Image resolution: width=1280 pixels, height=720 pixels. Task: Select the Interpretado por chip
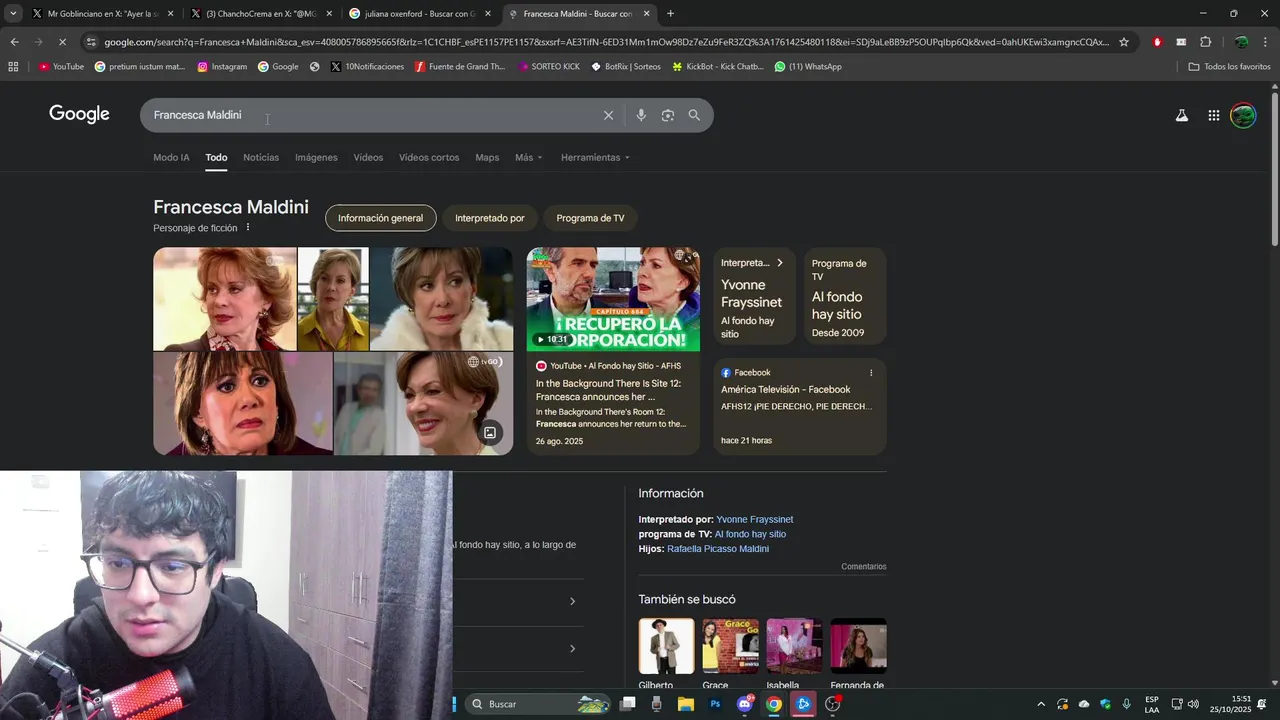click(490, 218)
